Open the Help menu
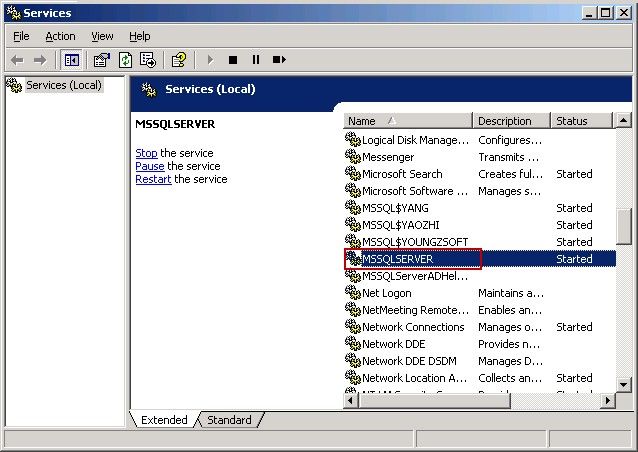Screen dimensions: 638x452 pyautogui.click(x=140, y=36)
